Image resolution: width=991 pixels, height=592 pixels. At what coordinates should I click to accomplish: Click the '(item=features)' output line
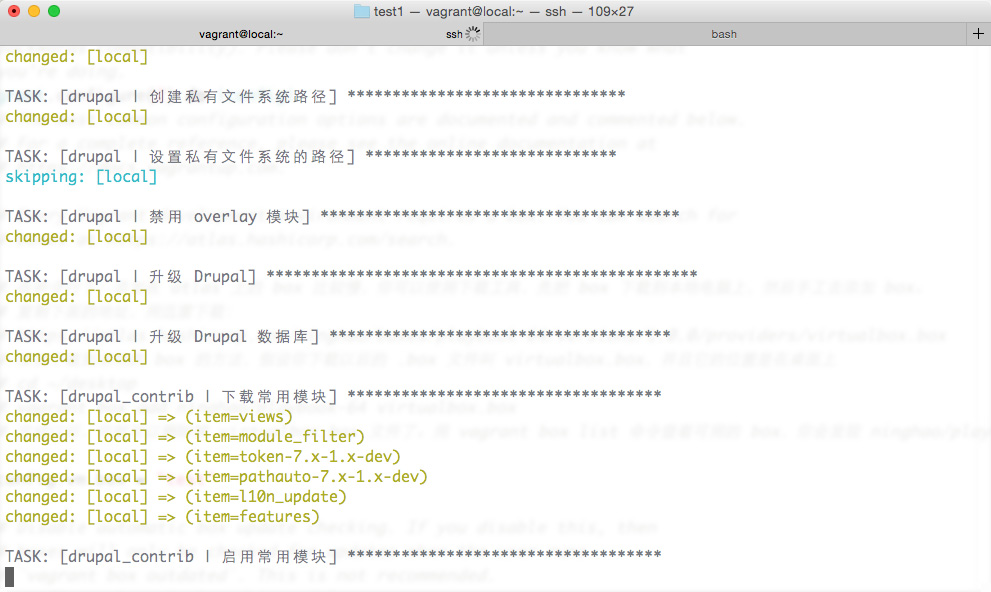(x=162, y=516)
